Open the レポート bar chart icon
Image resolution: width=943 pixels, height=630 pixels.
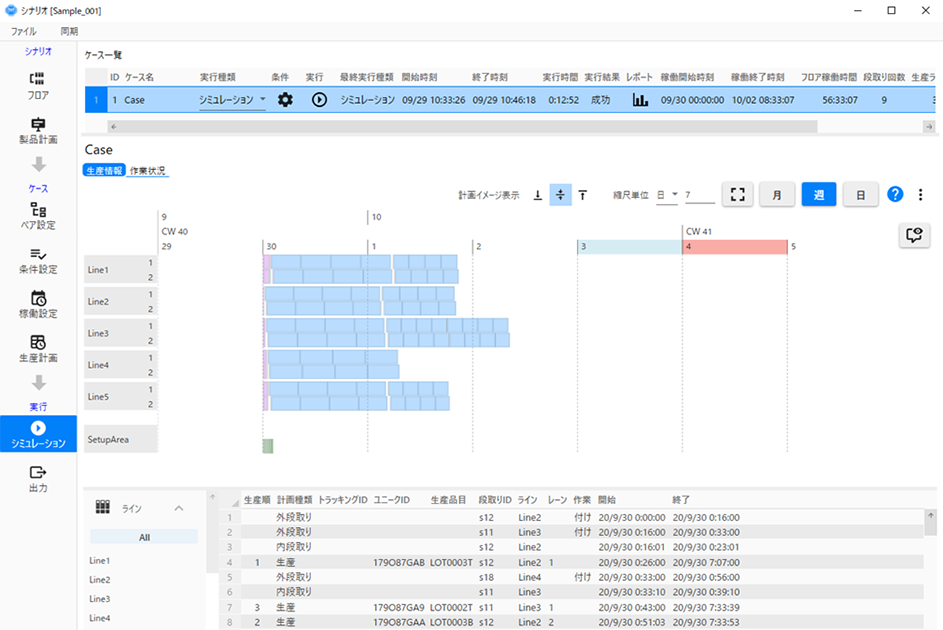coord(640,100)
